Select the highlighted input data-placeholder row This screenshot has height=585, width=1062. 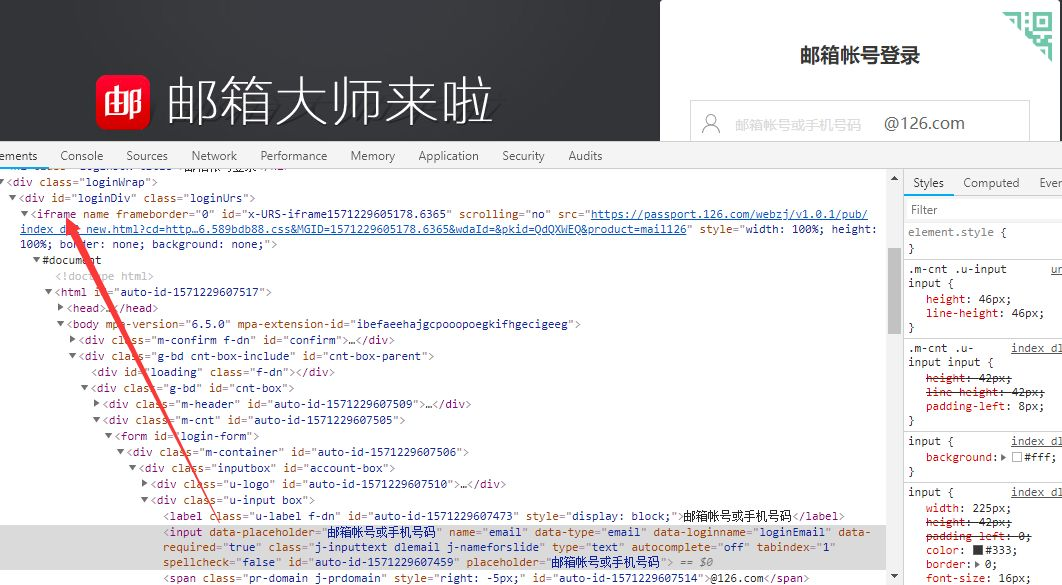[x=443, y=547]
